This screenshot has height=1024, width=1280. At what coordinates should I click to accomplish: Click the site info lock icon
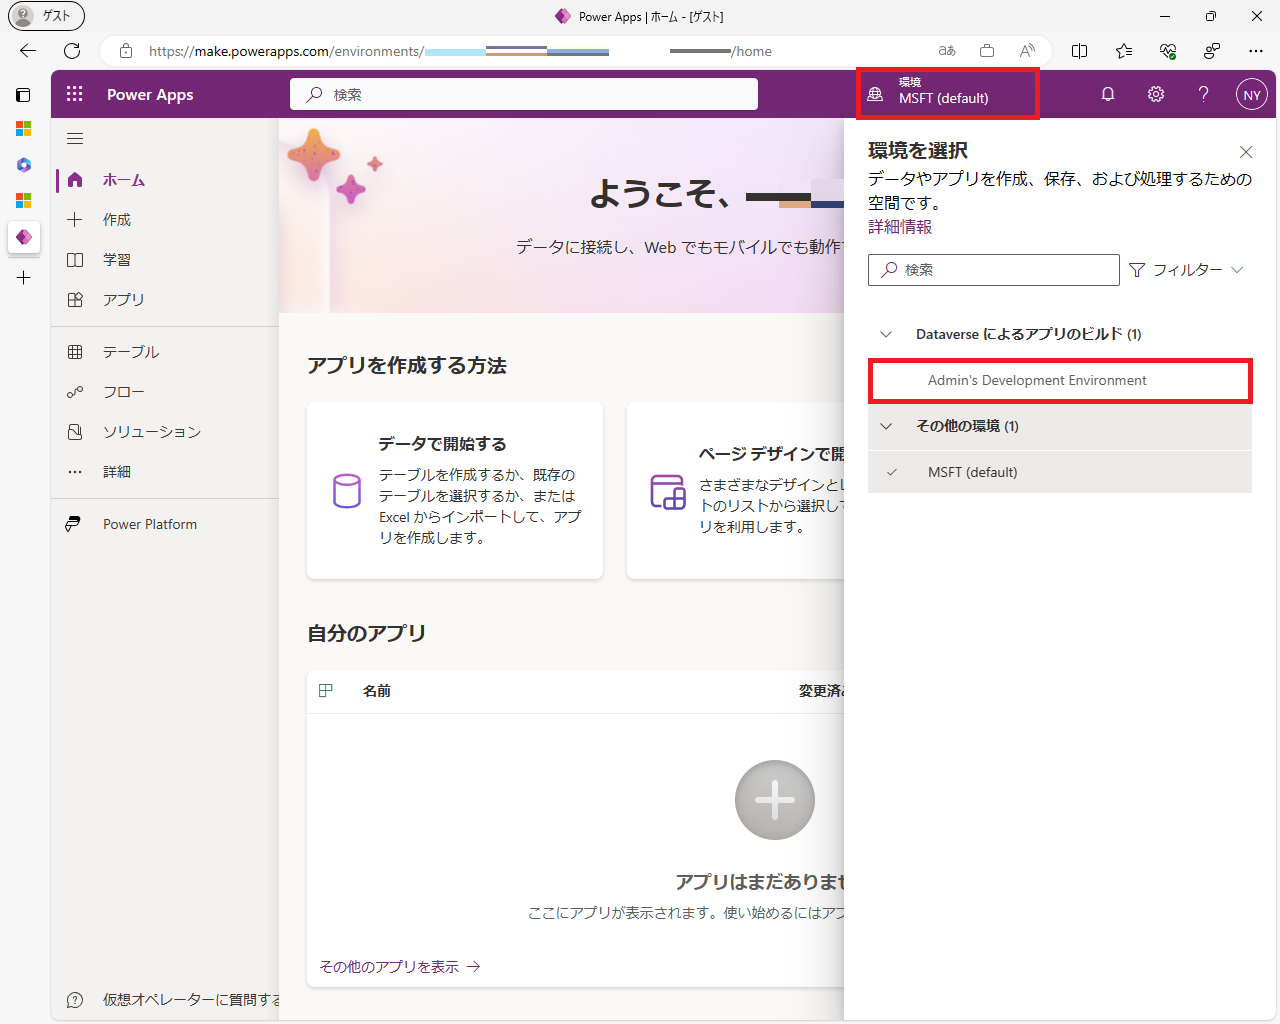click(x=126, y=51)
